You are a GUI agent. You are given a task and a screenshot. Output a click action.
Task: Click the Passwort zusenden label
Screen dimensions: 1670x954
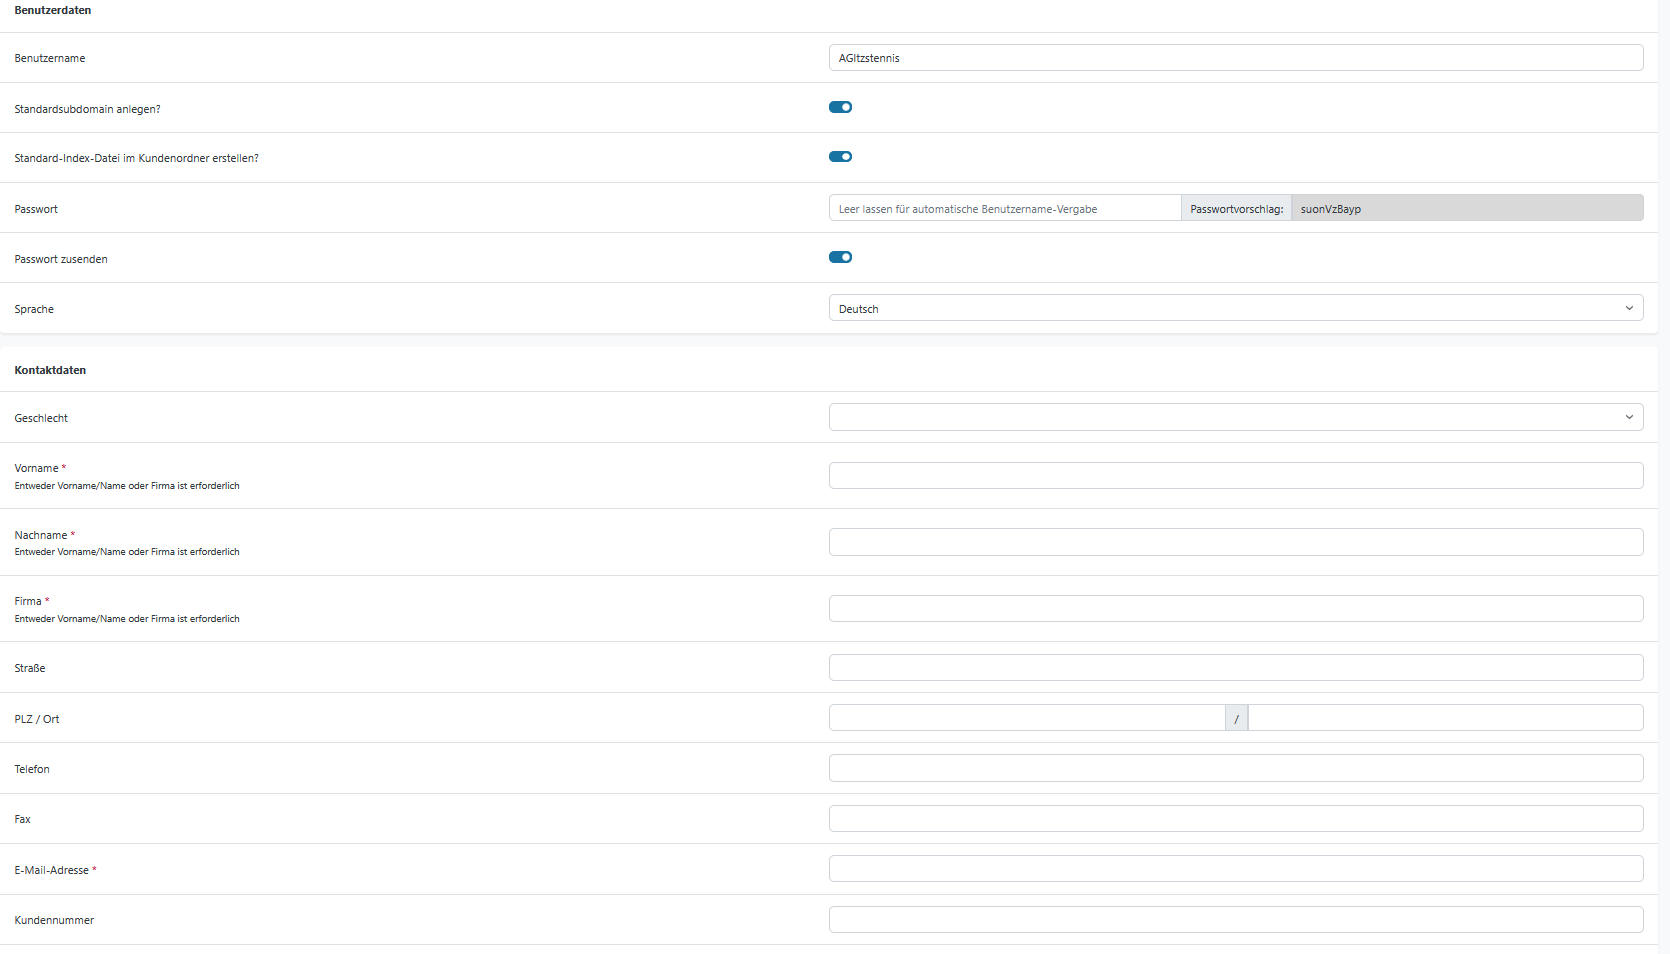coord(61,259)
